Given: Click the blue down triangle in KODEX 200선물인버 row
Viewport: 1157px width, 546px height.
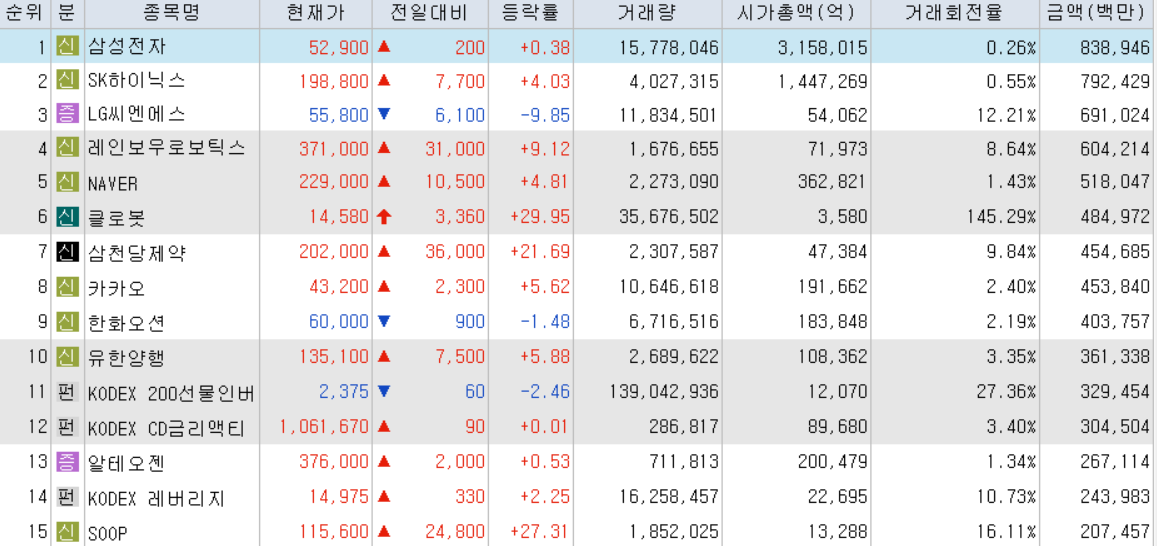Looking at the screenshot, I should pyautogui.click(x=384, y=392).
